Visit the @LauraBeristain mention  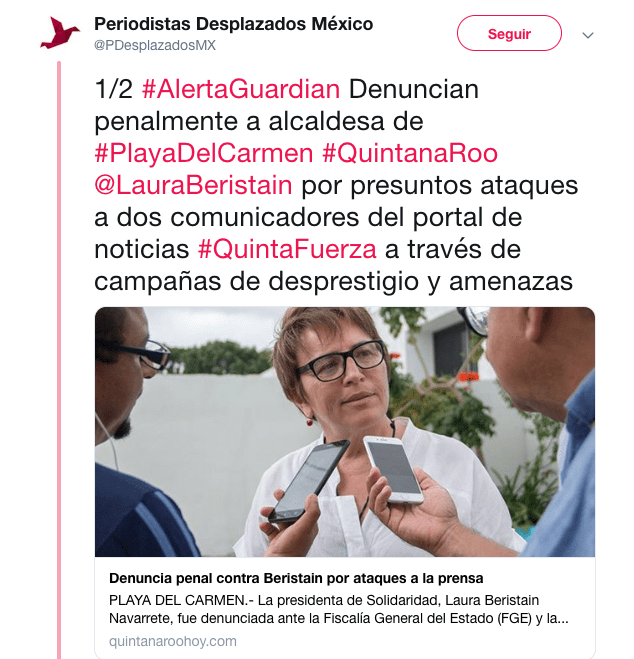click(x=193, y=185)
